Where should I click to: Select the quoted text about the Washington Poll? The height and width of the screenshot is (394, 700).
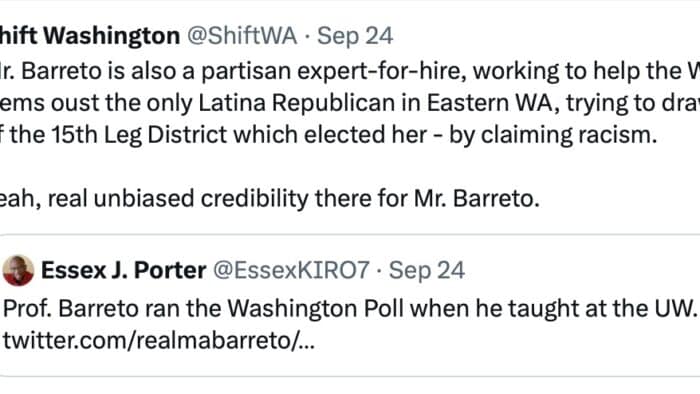tap(350, 309)
